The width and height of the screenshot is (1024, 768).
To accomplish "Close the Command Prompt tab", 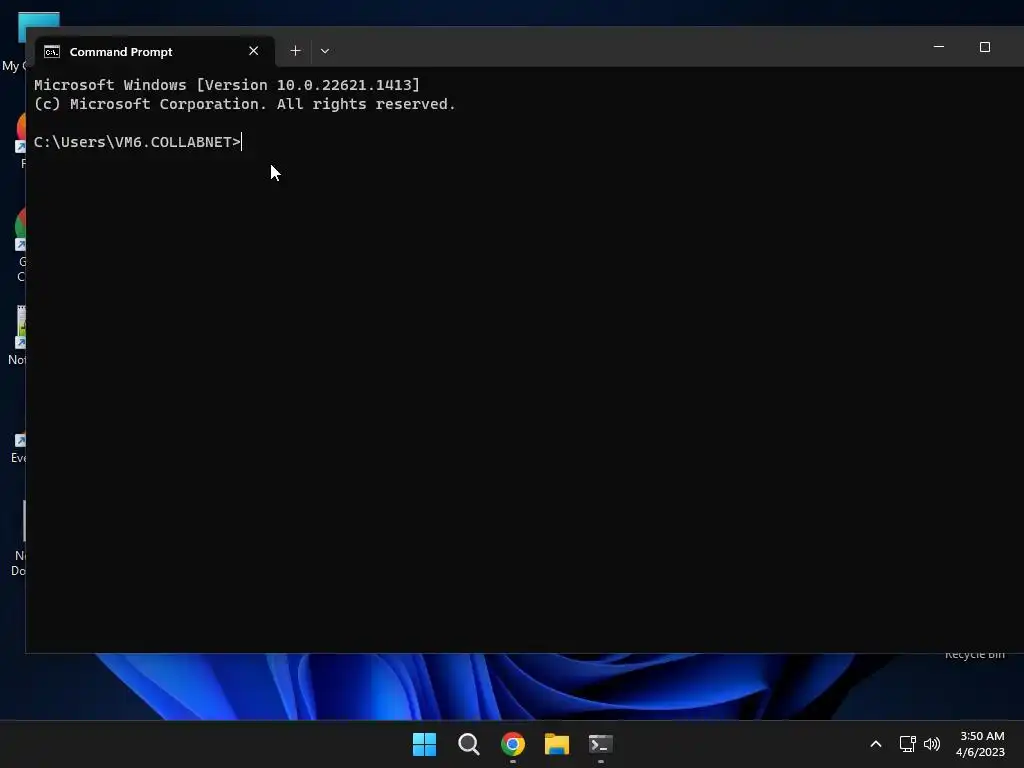I will (253, 51).
